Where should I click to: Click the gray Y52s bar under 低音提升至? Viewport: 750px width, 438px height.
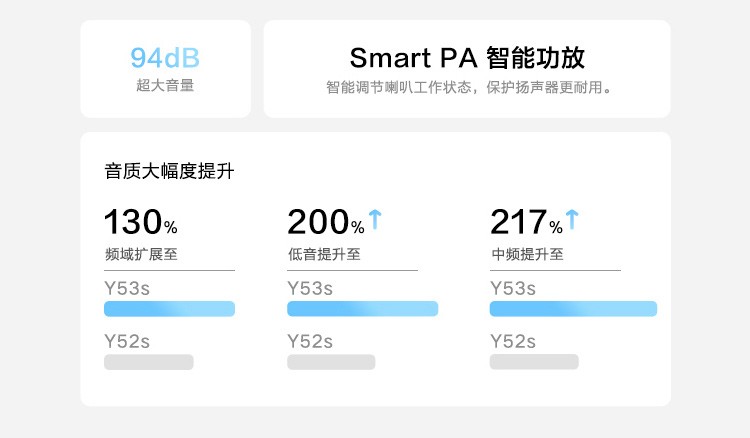pos(331,362)
